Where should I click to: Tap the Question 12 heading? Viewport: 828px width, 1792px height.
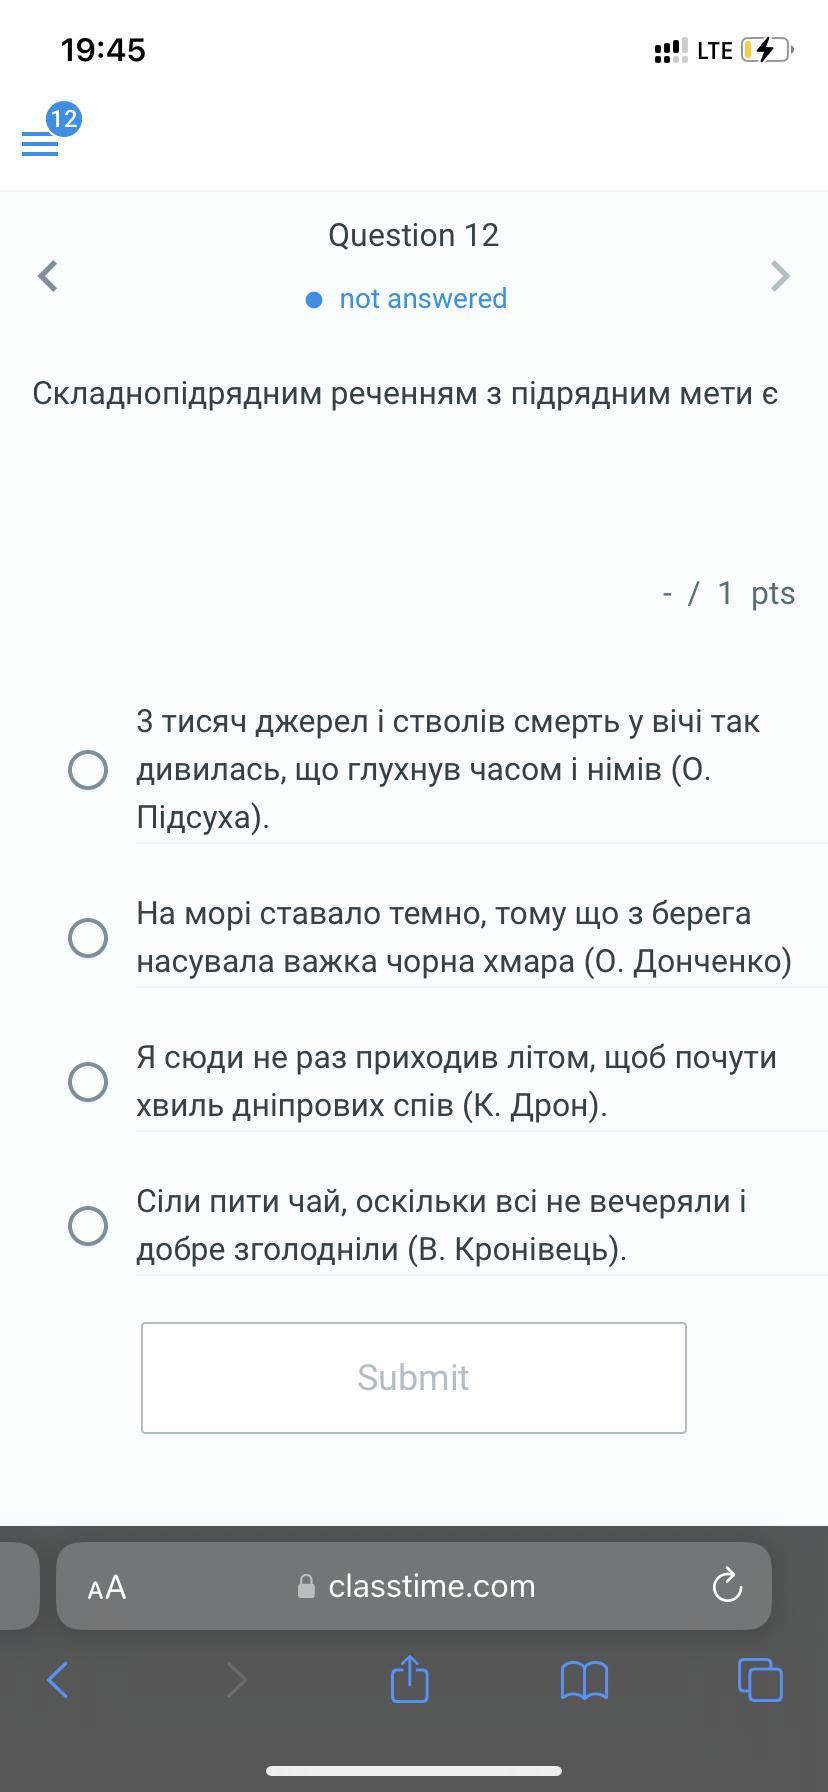pyautogui.click(x=413, y=235)
